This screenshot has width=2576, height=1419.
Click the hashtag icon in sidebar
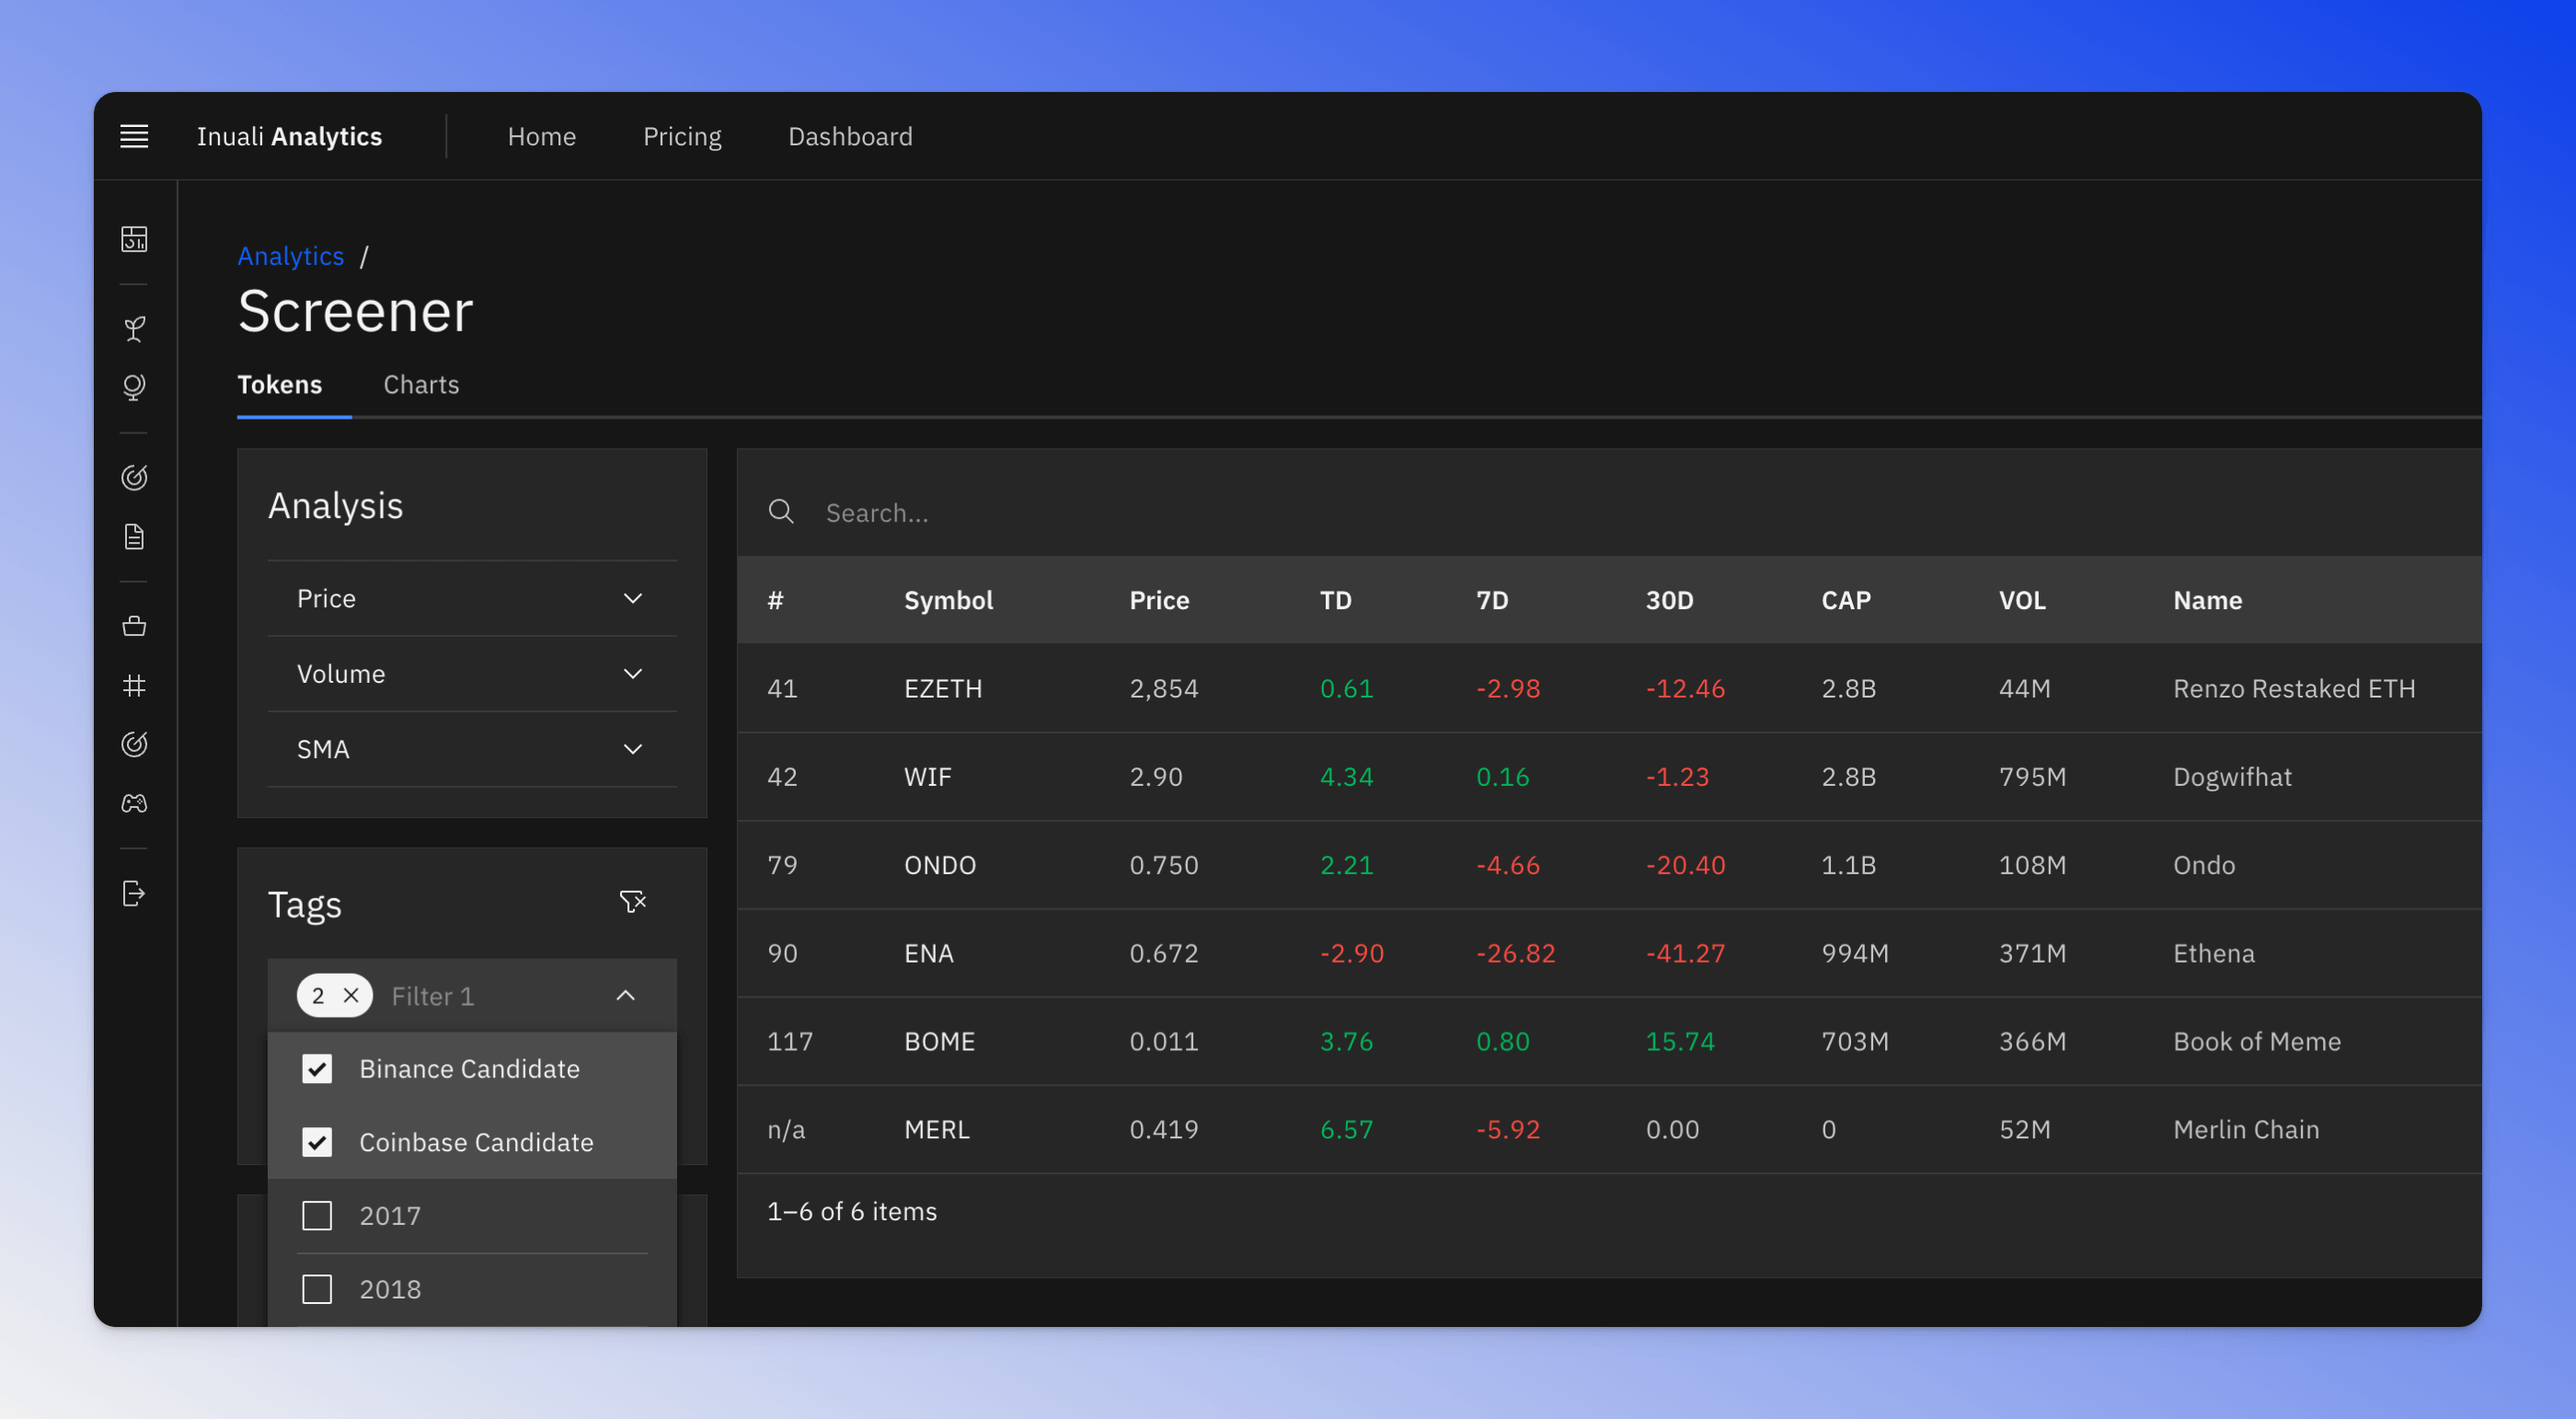(134, 685)
